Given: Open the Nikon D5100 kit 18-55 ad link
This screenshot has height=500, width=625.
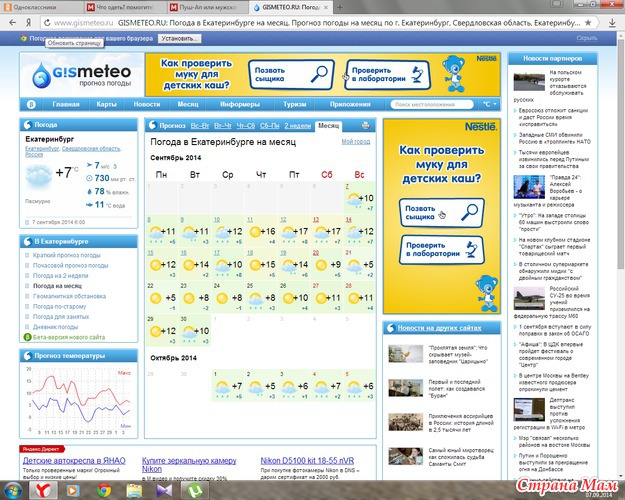Looking at the screenshot, I should tap(307, 461).
